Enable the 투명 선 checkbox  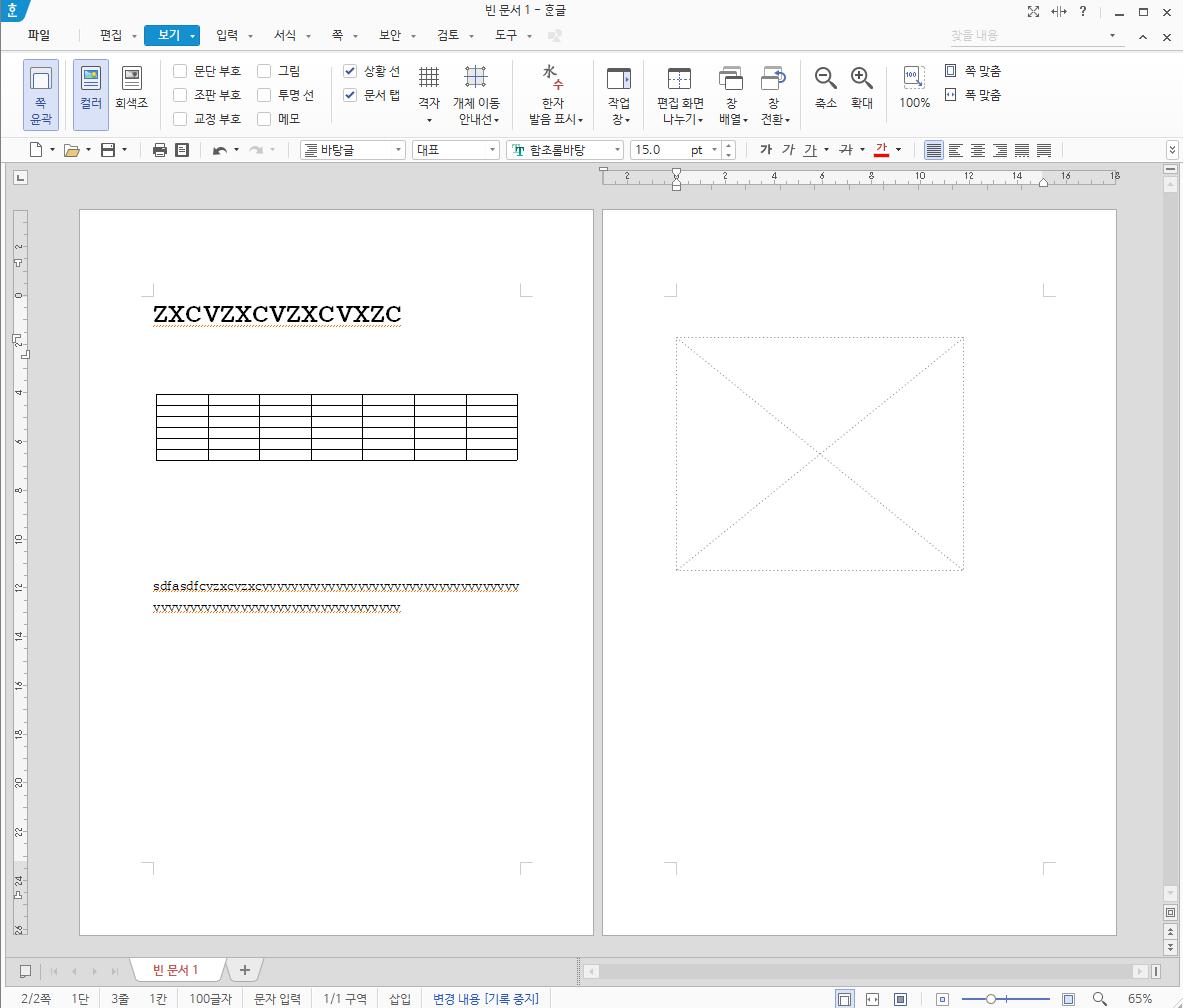[265, 95]
